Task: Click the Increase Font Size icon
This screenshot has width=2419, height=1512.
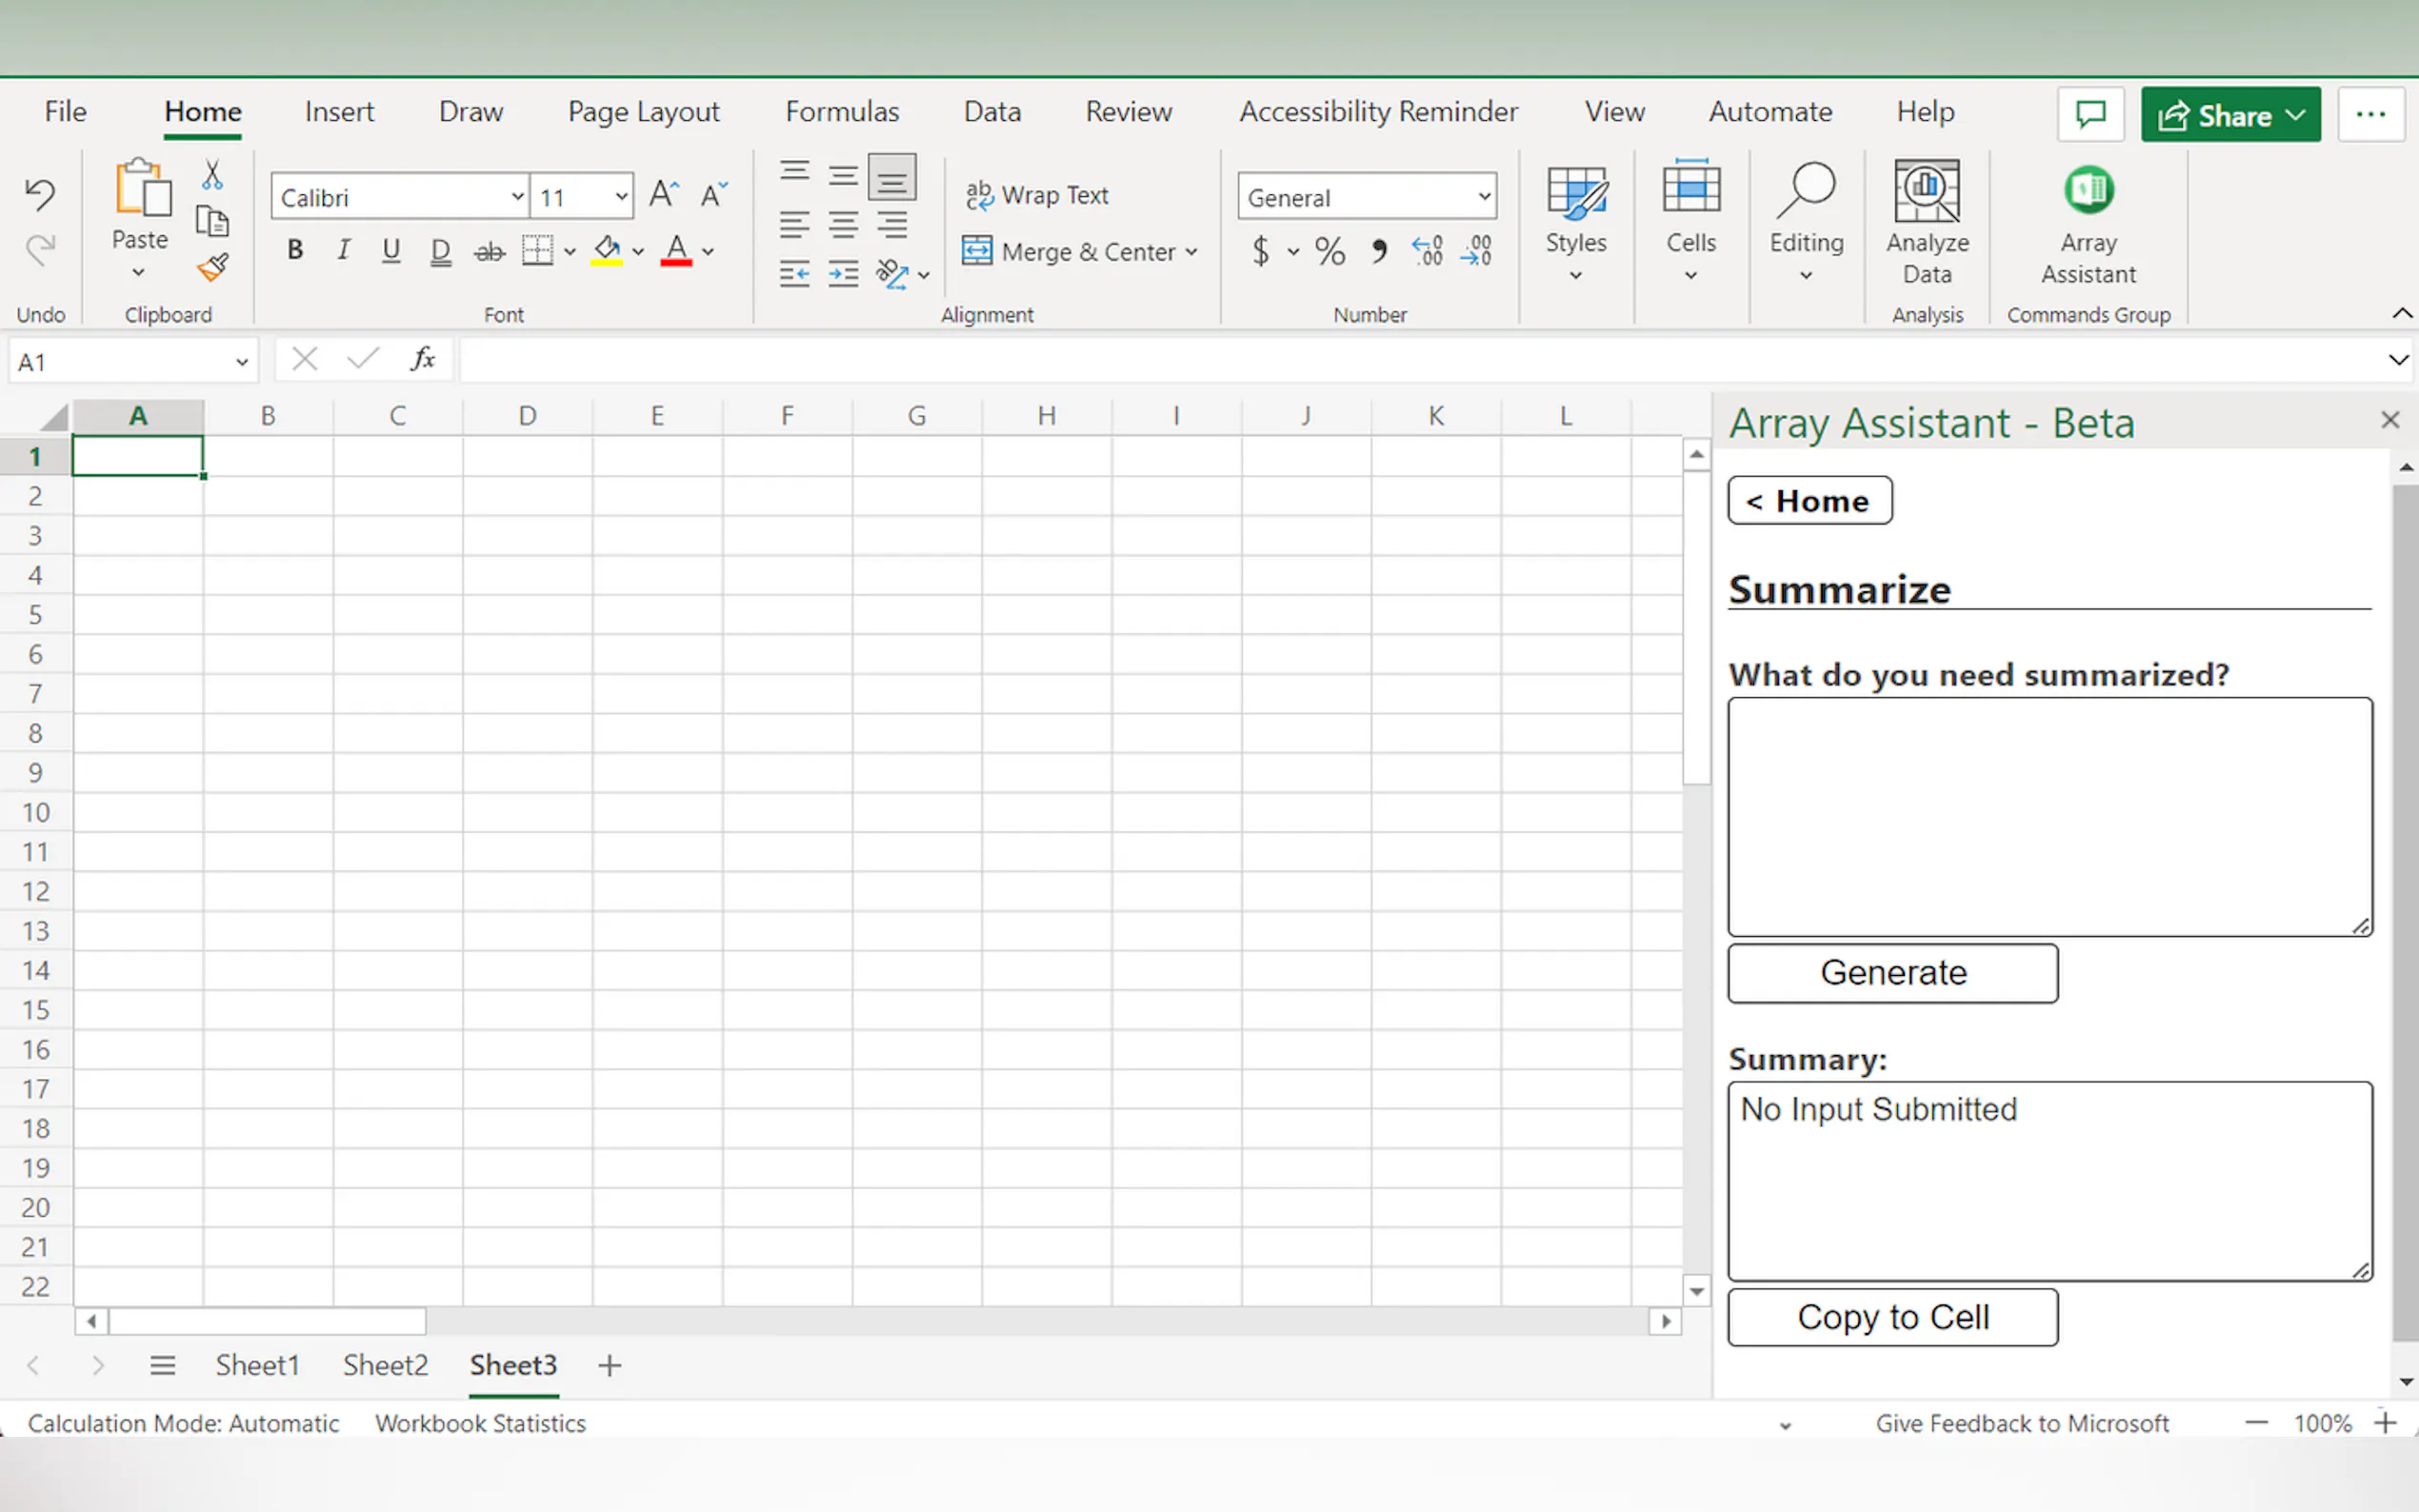Action: 663,194
